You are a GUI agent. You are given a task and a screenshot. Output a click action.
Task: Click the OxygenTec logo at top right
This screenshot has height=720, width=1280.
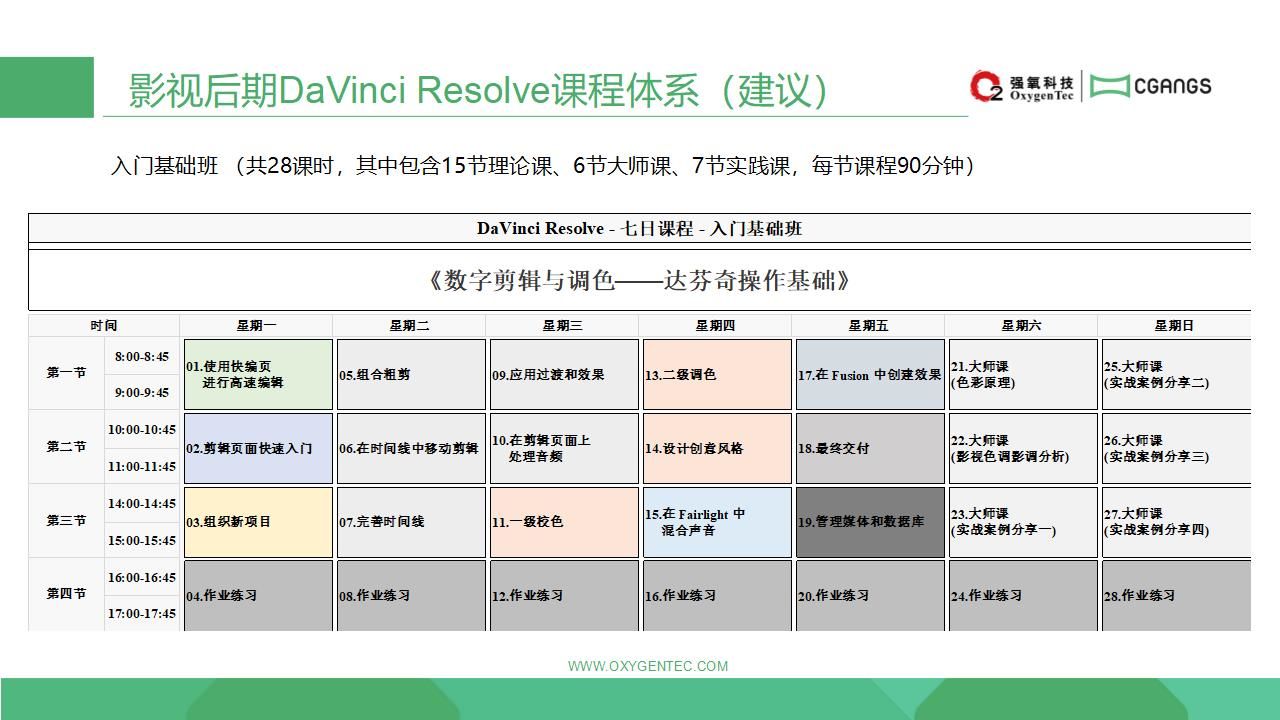point(1022,87)
